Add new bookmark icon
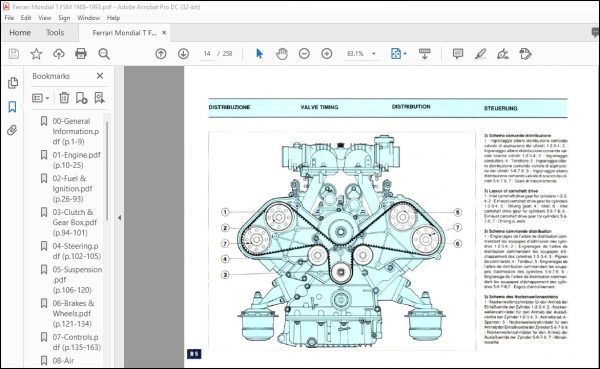Image resolution: width=600 pixels, height=369 pixels. 81,98
